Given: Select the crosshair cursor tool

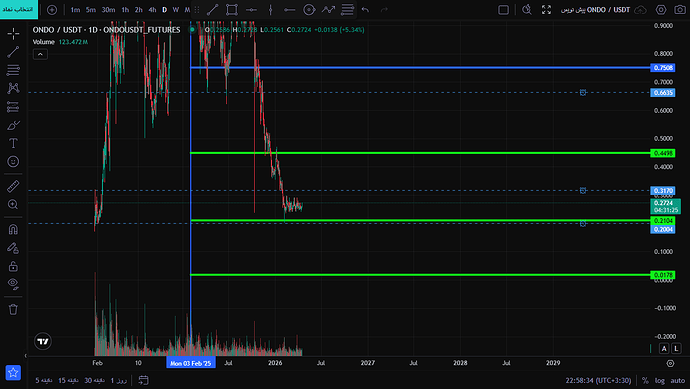Looking at the screenshot, I should click(13, 33).
